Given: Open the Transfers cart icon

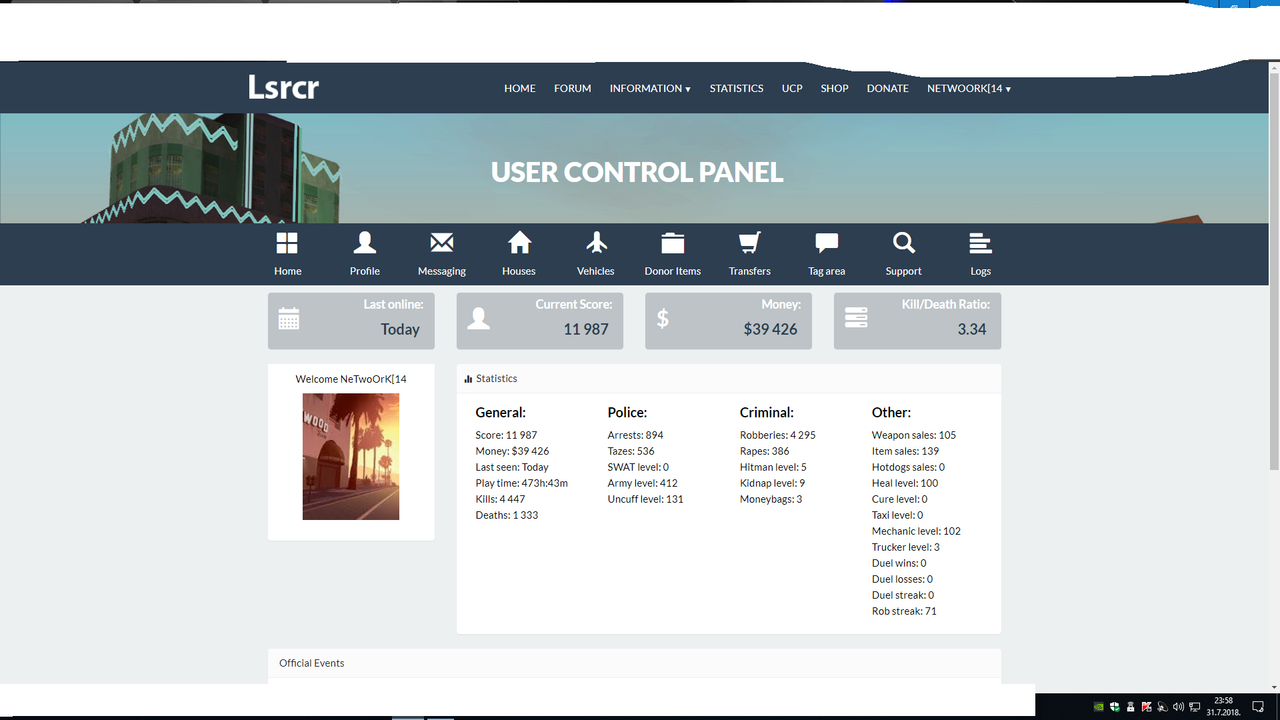Looking at the screenshot, I should click(750, 243).
